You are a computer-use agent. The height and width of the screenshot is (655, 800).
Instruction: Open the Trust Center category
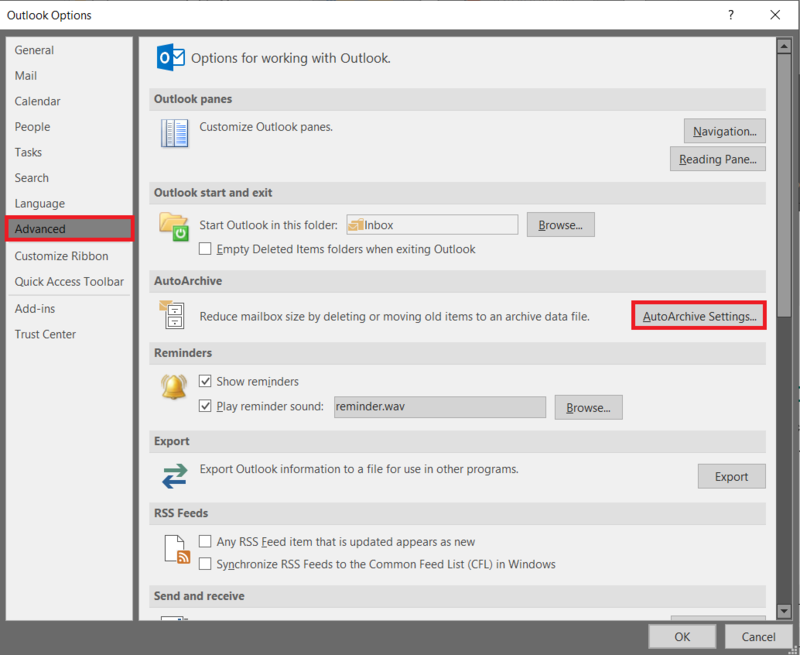[45, 334]
